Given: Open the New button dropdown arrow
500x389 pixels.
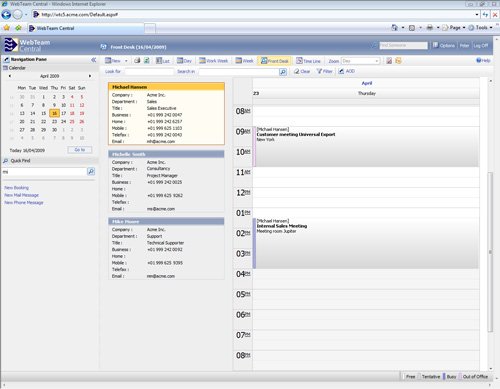Looking at the screenshot, I should coord(126,61).
